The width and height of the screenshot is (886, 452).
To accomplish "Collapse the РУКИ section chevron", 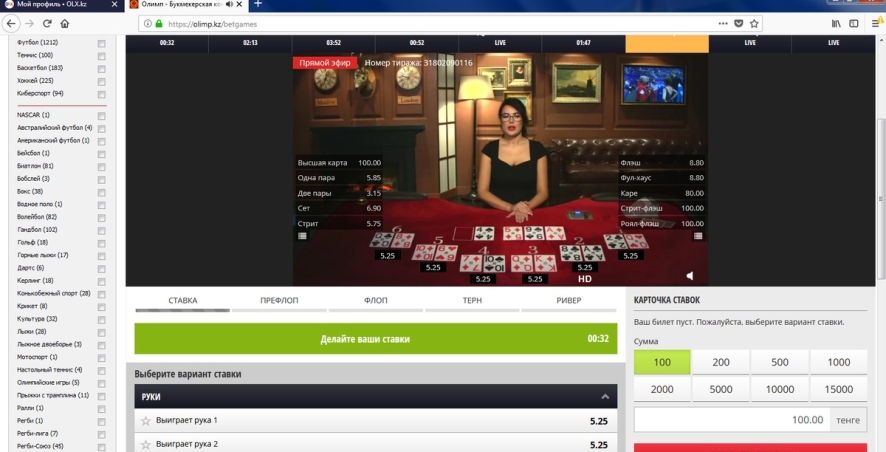I will point(605,397).
